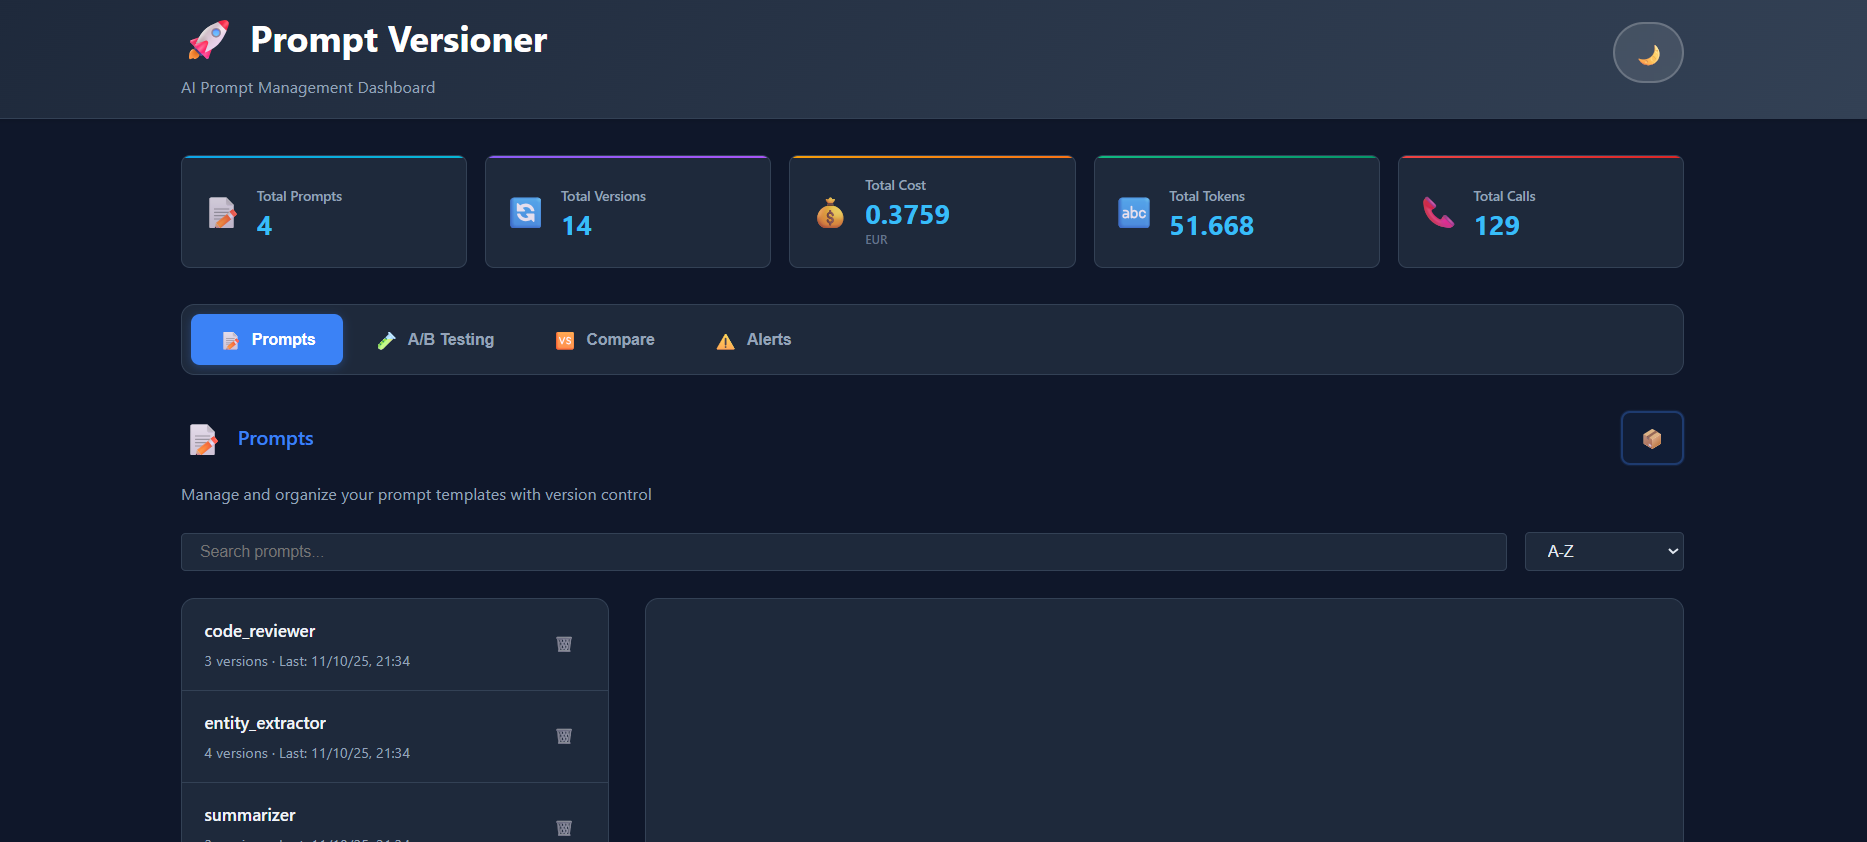
Task: Toggle dark mode with the moon button
Action: 1648,53
